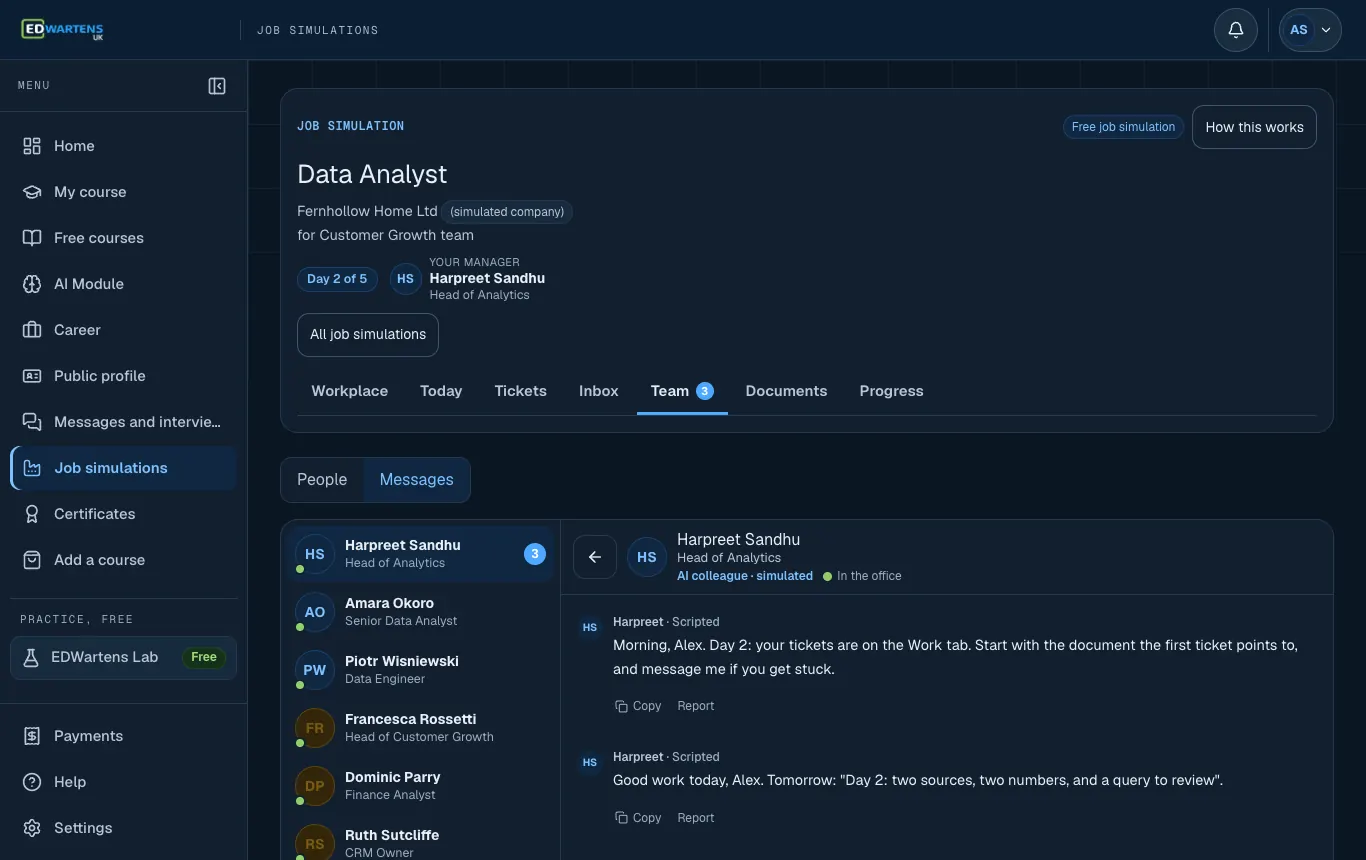
Task: Select Job simulations in sidebar
Action: (x=124, y=468)
